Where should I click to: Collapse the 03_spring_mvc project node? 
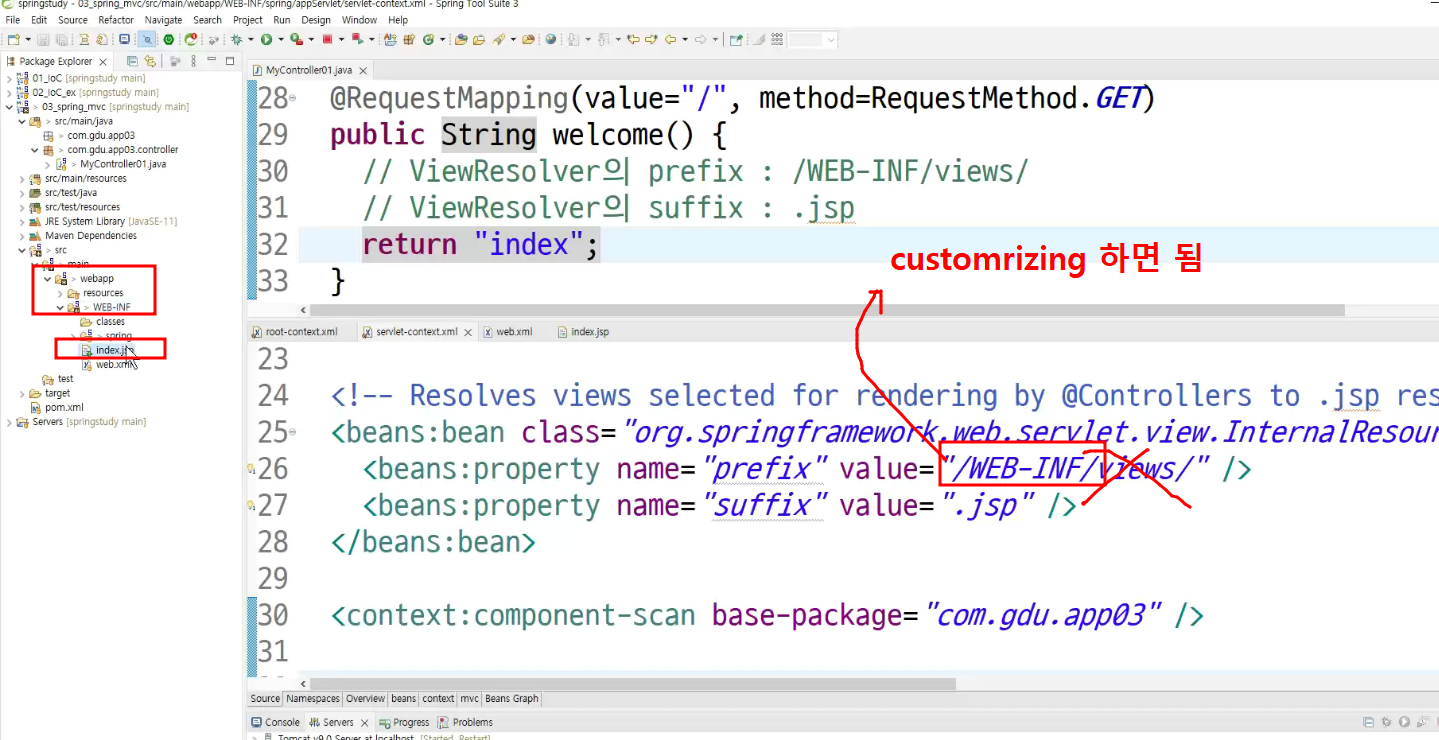9,107
